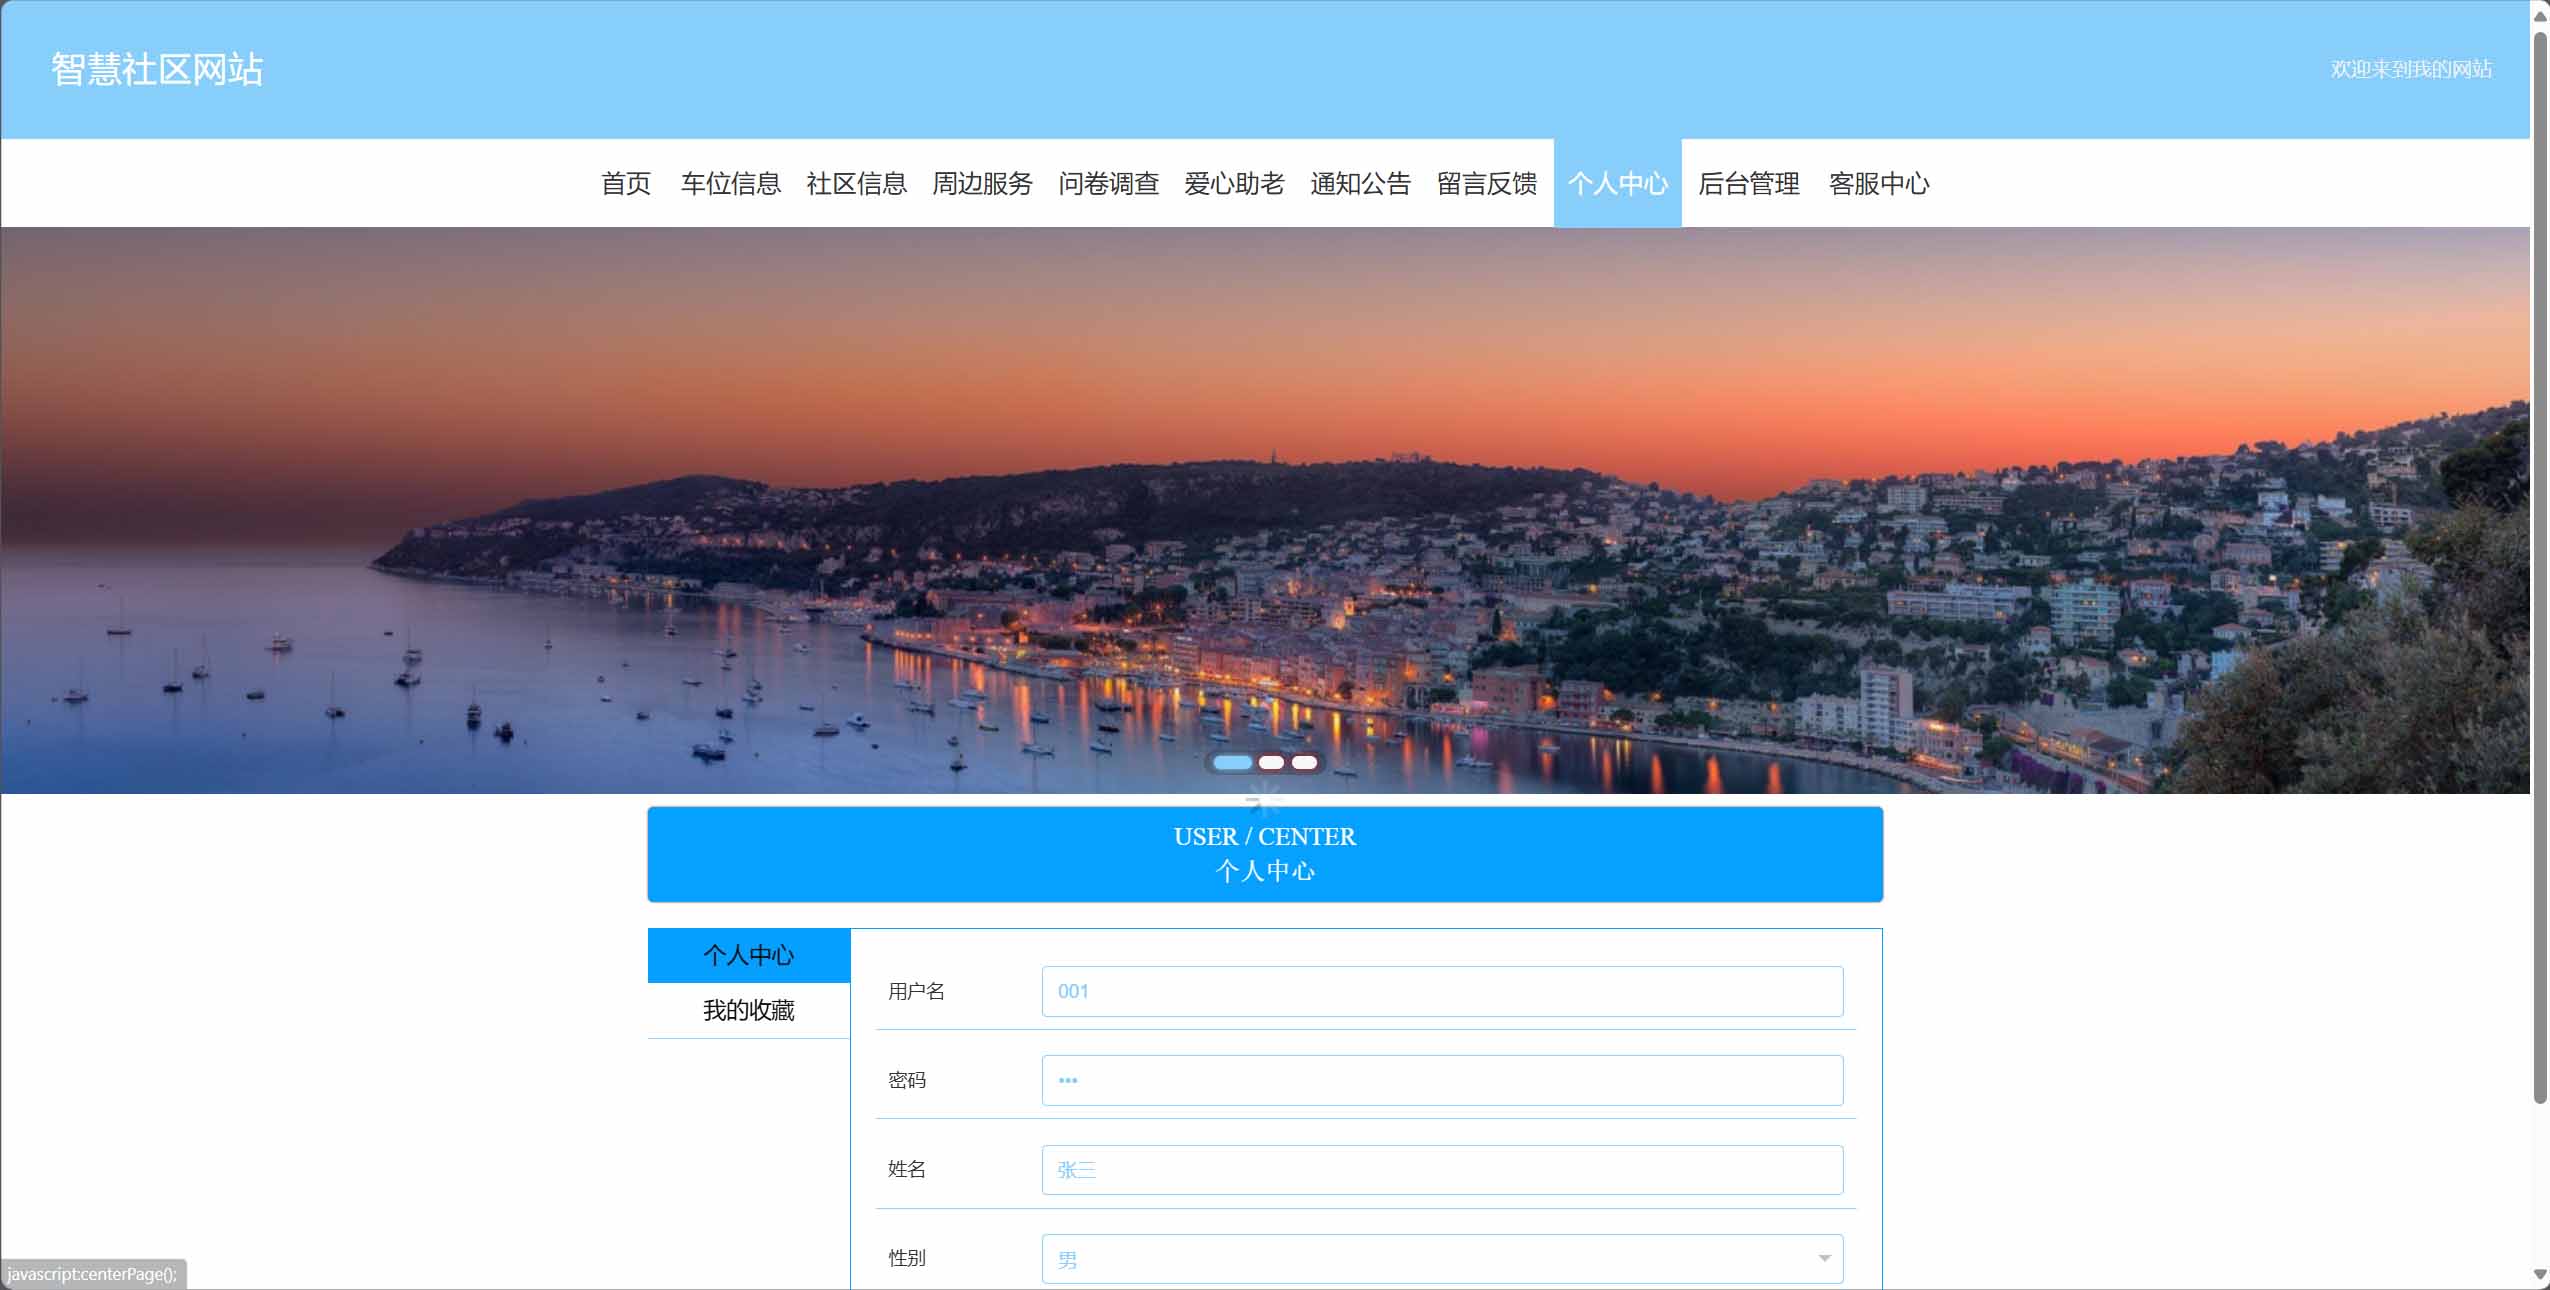
Task: Click the 智慧社区网站 site title
Action: pos(157,69)
